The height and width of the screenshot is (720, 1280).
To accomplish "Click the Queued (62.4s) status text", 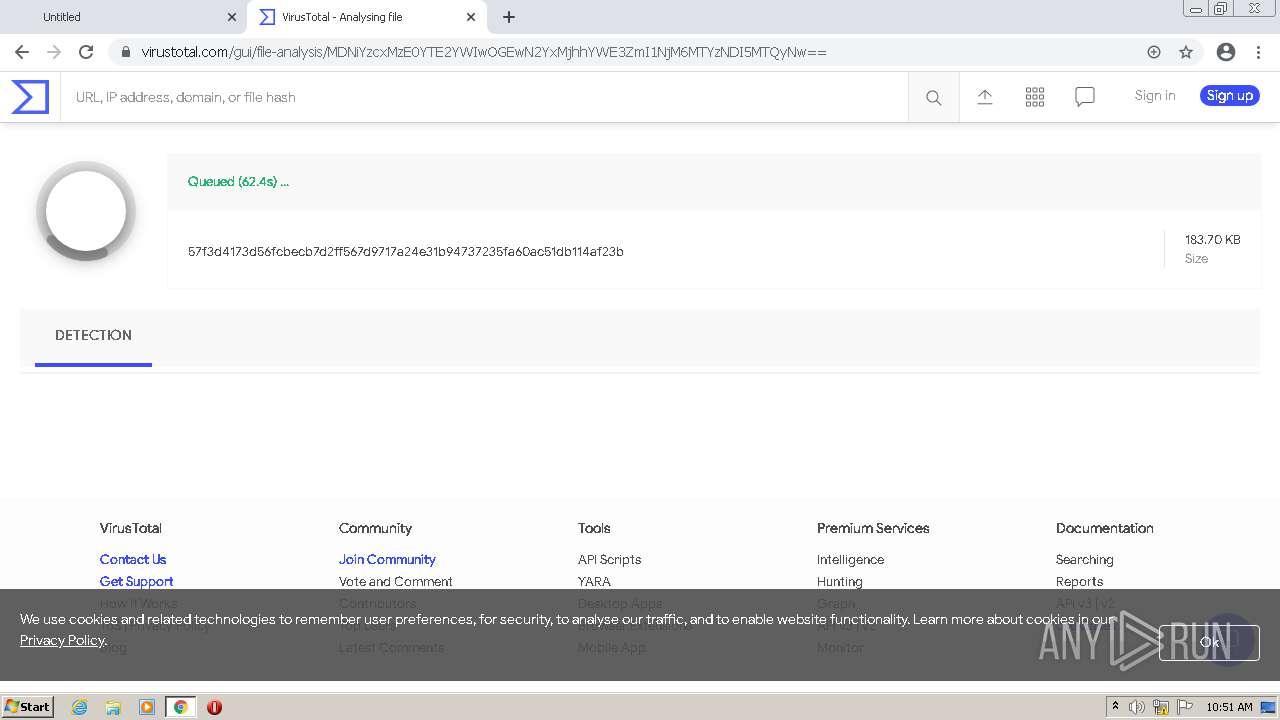I will click(x=238, y=182).
